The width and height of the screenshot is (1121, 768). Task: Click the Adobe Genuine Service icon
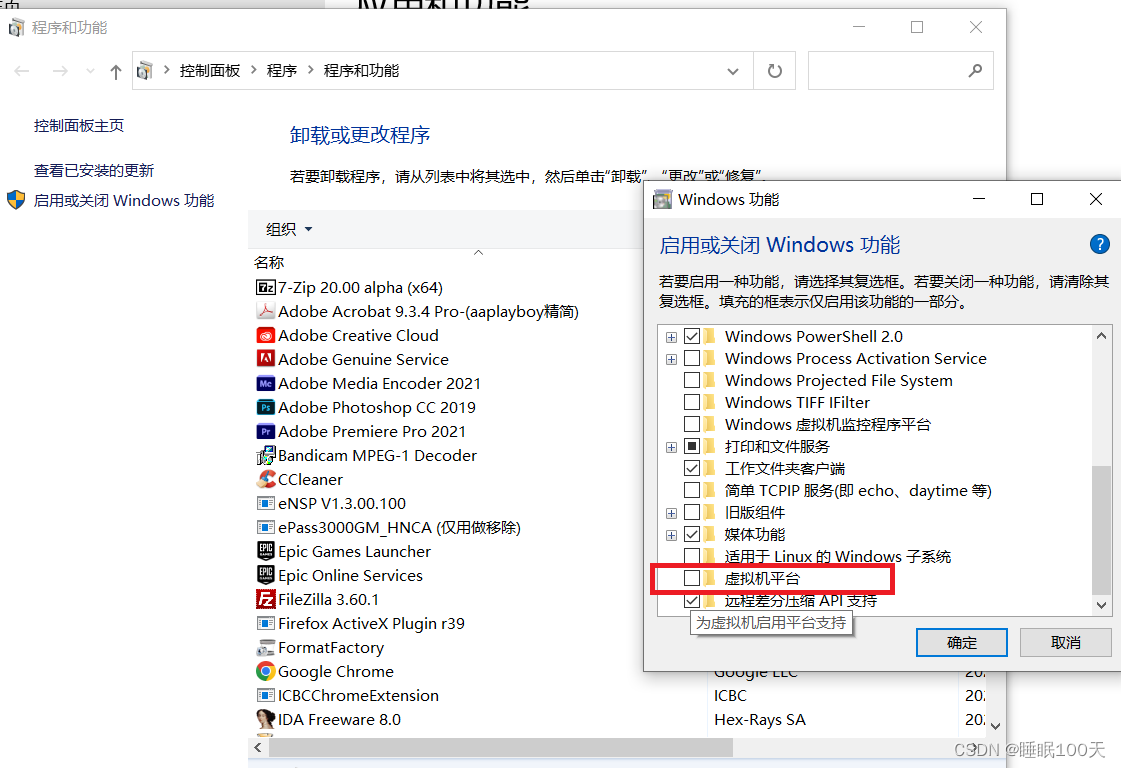[x=265, y=359]
